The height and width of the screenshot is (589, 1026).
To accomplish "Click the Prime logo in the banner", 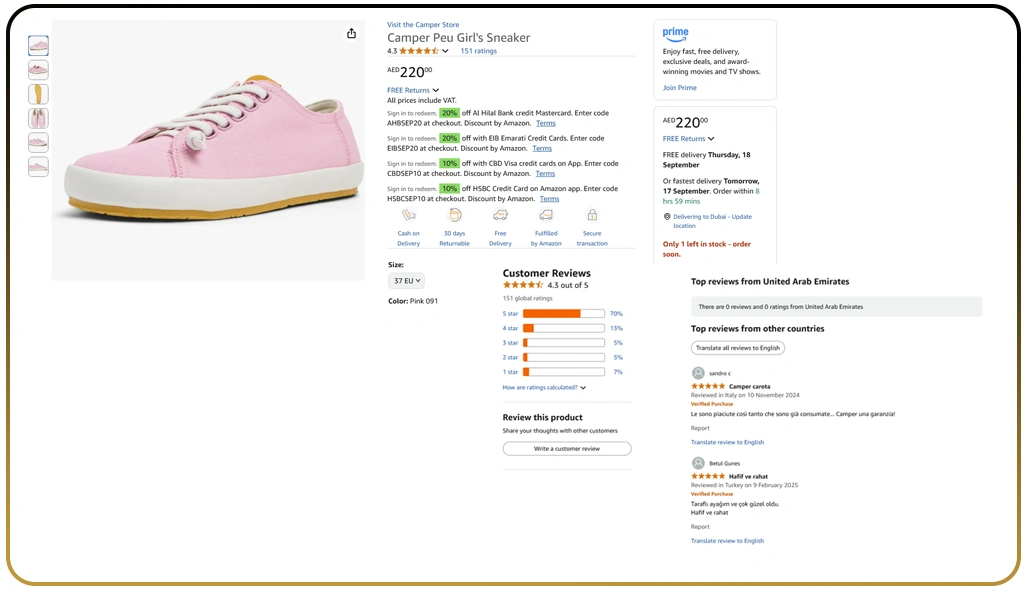I will (674, 33).
